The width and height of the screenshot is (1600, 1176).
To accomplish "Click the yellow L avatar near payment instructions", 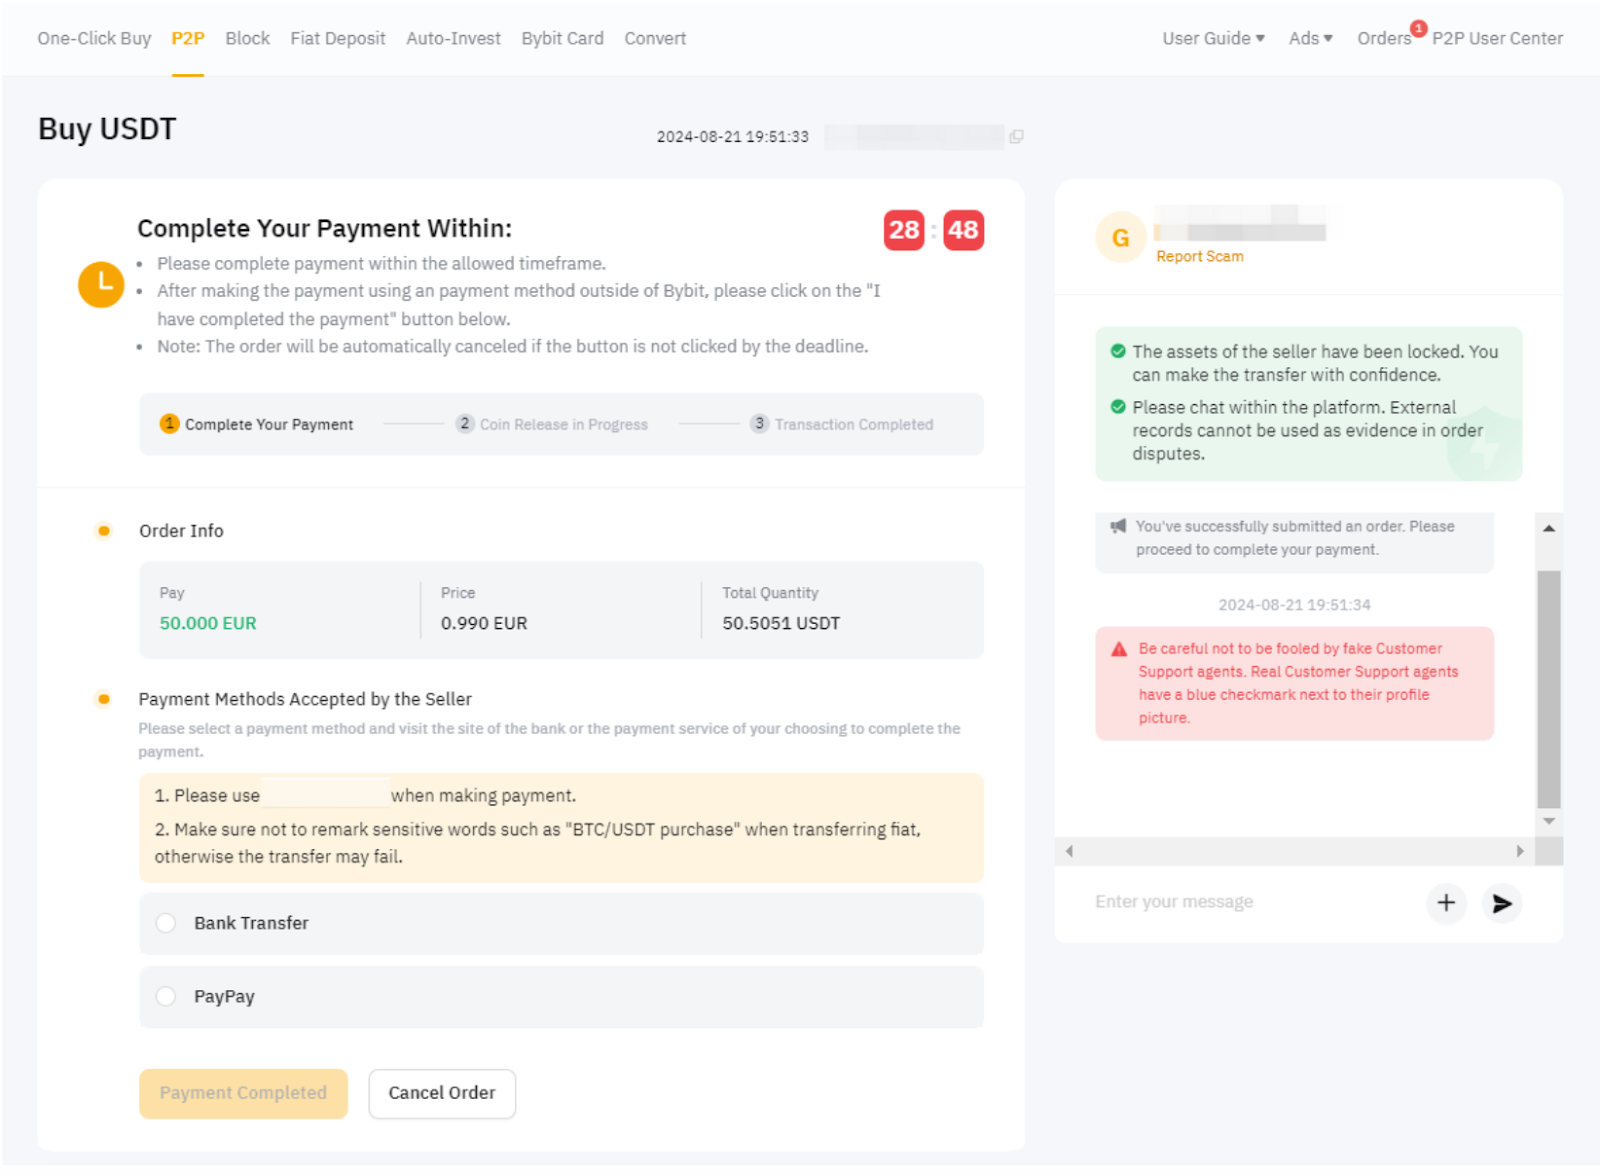I will [x=100, y=284].
